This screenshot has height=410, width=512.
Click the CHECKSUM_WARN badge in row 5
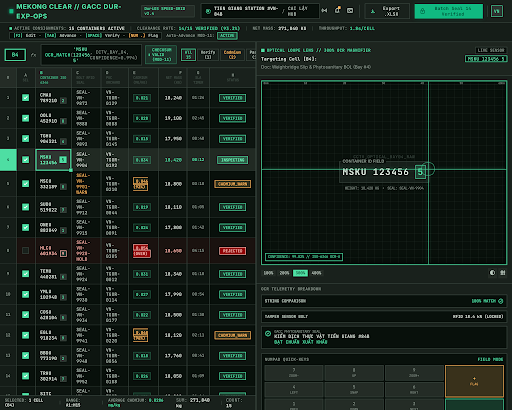[x=232, y=184]
